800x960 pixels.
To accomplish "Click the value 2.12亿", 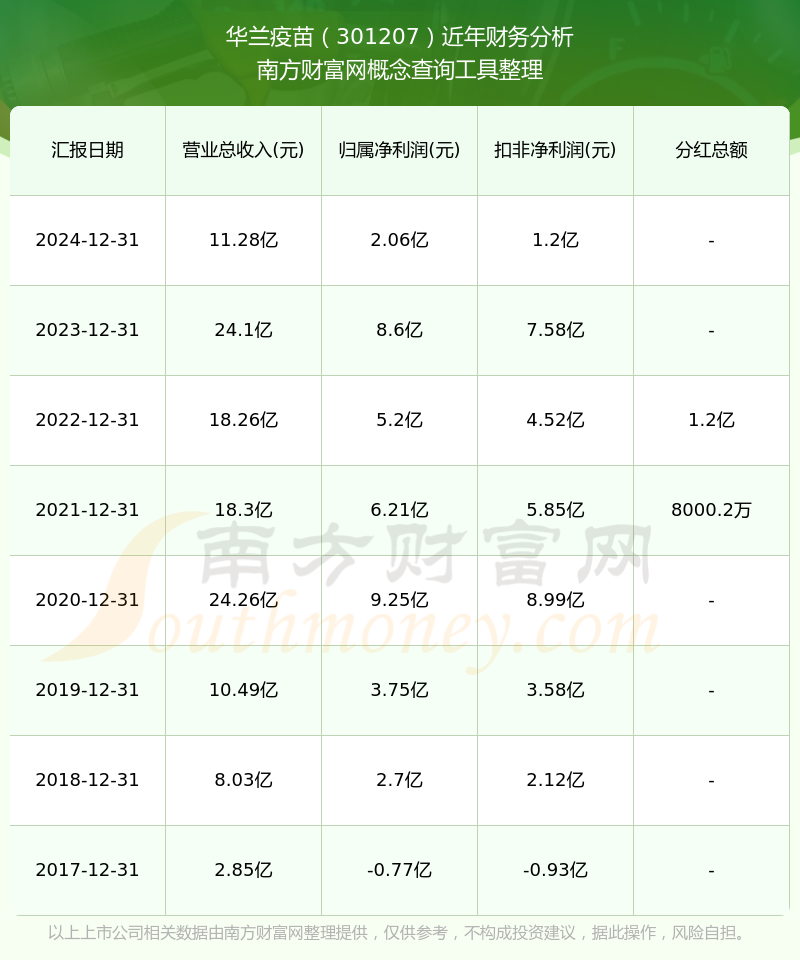I will [x=555, y=780].
